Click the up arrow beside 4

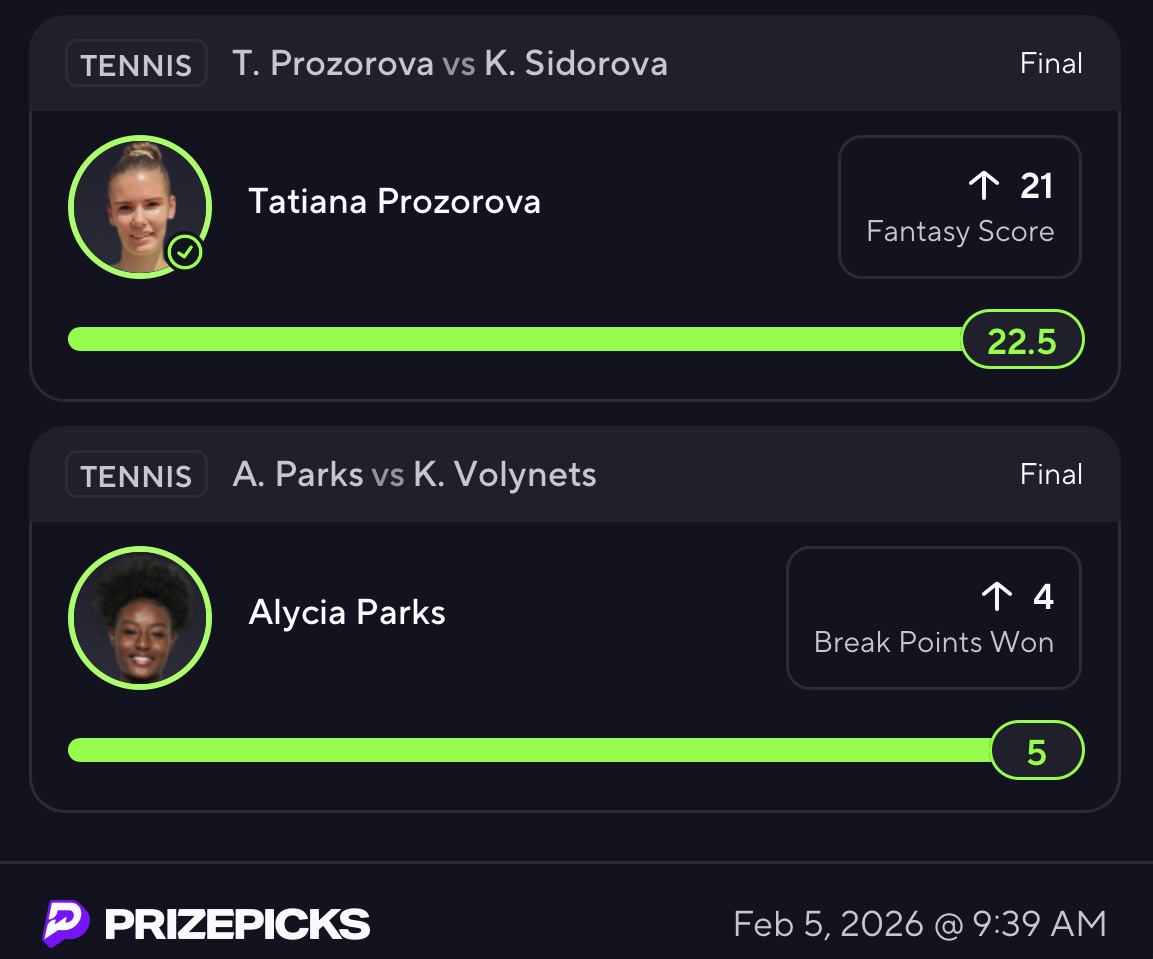(x=996, y=597)
